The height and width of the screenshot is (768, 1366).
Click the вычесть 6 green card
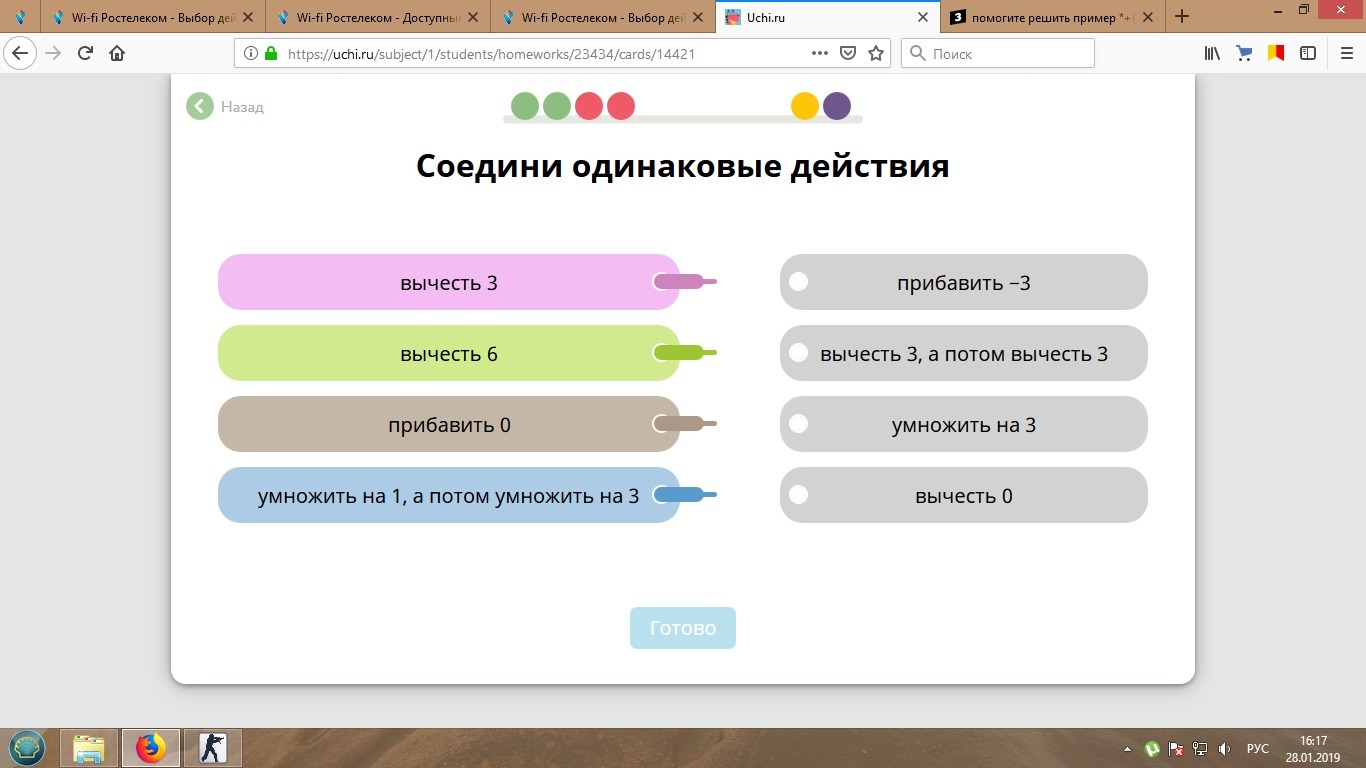coord(448,353)
